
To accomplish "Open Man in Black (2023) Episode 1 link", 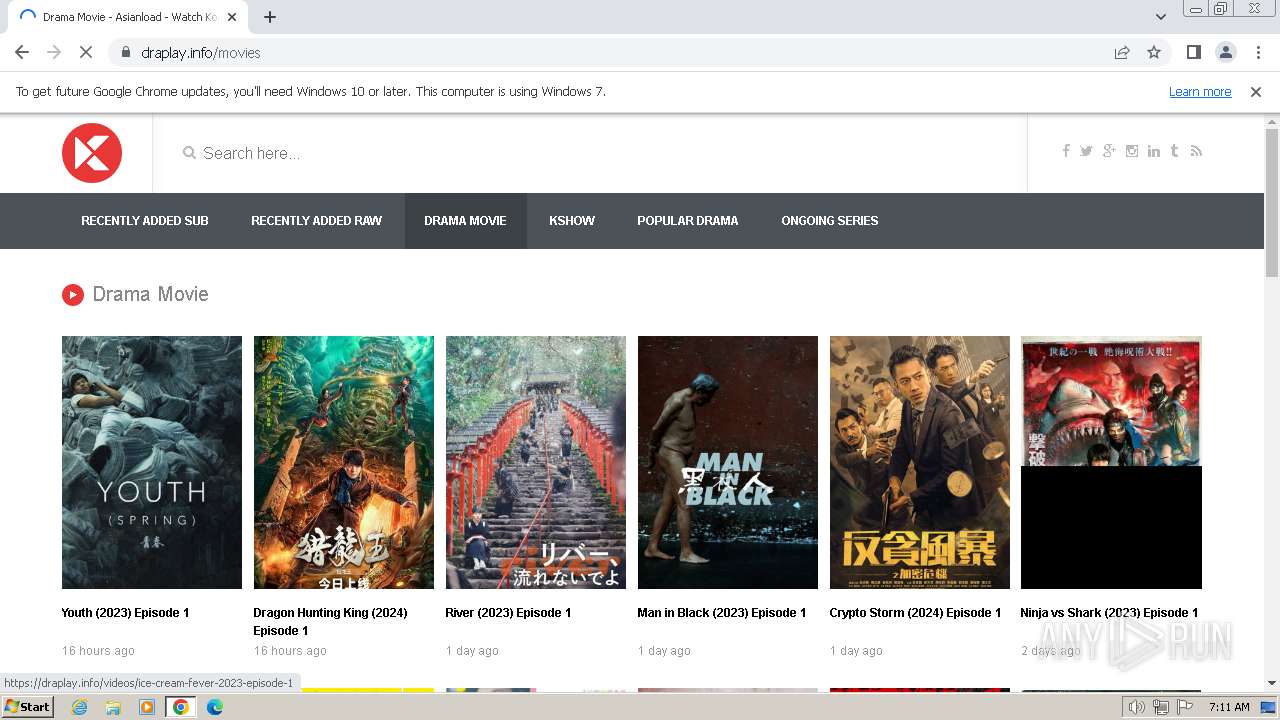I will 721,613.
